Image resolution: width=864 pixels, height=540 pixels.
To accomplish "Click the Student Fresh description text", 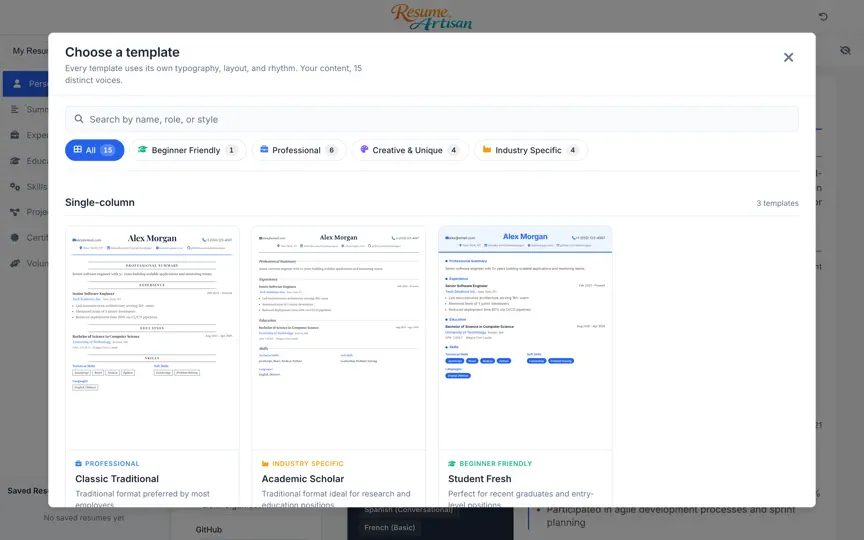I will point(520,498).
